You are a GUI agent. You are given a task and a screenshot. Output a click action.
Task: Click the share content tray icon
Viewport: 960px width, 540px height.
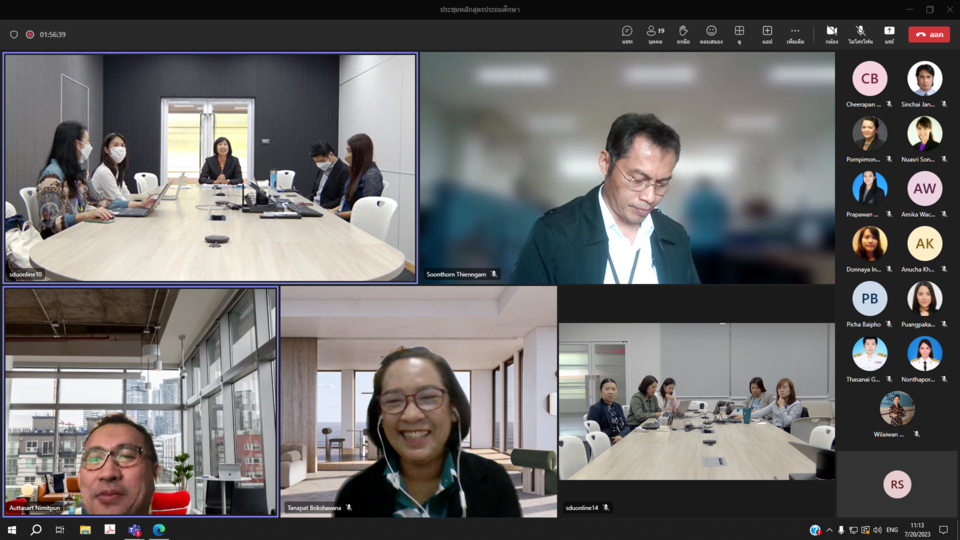click(889, 34)
